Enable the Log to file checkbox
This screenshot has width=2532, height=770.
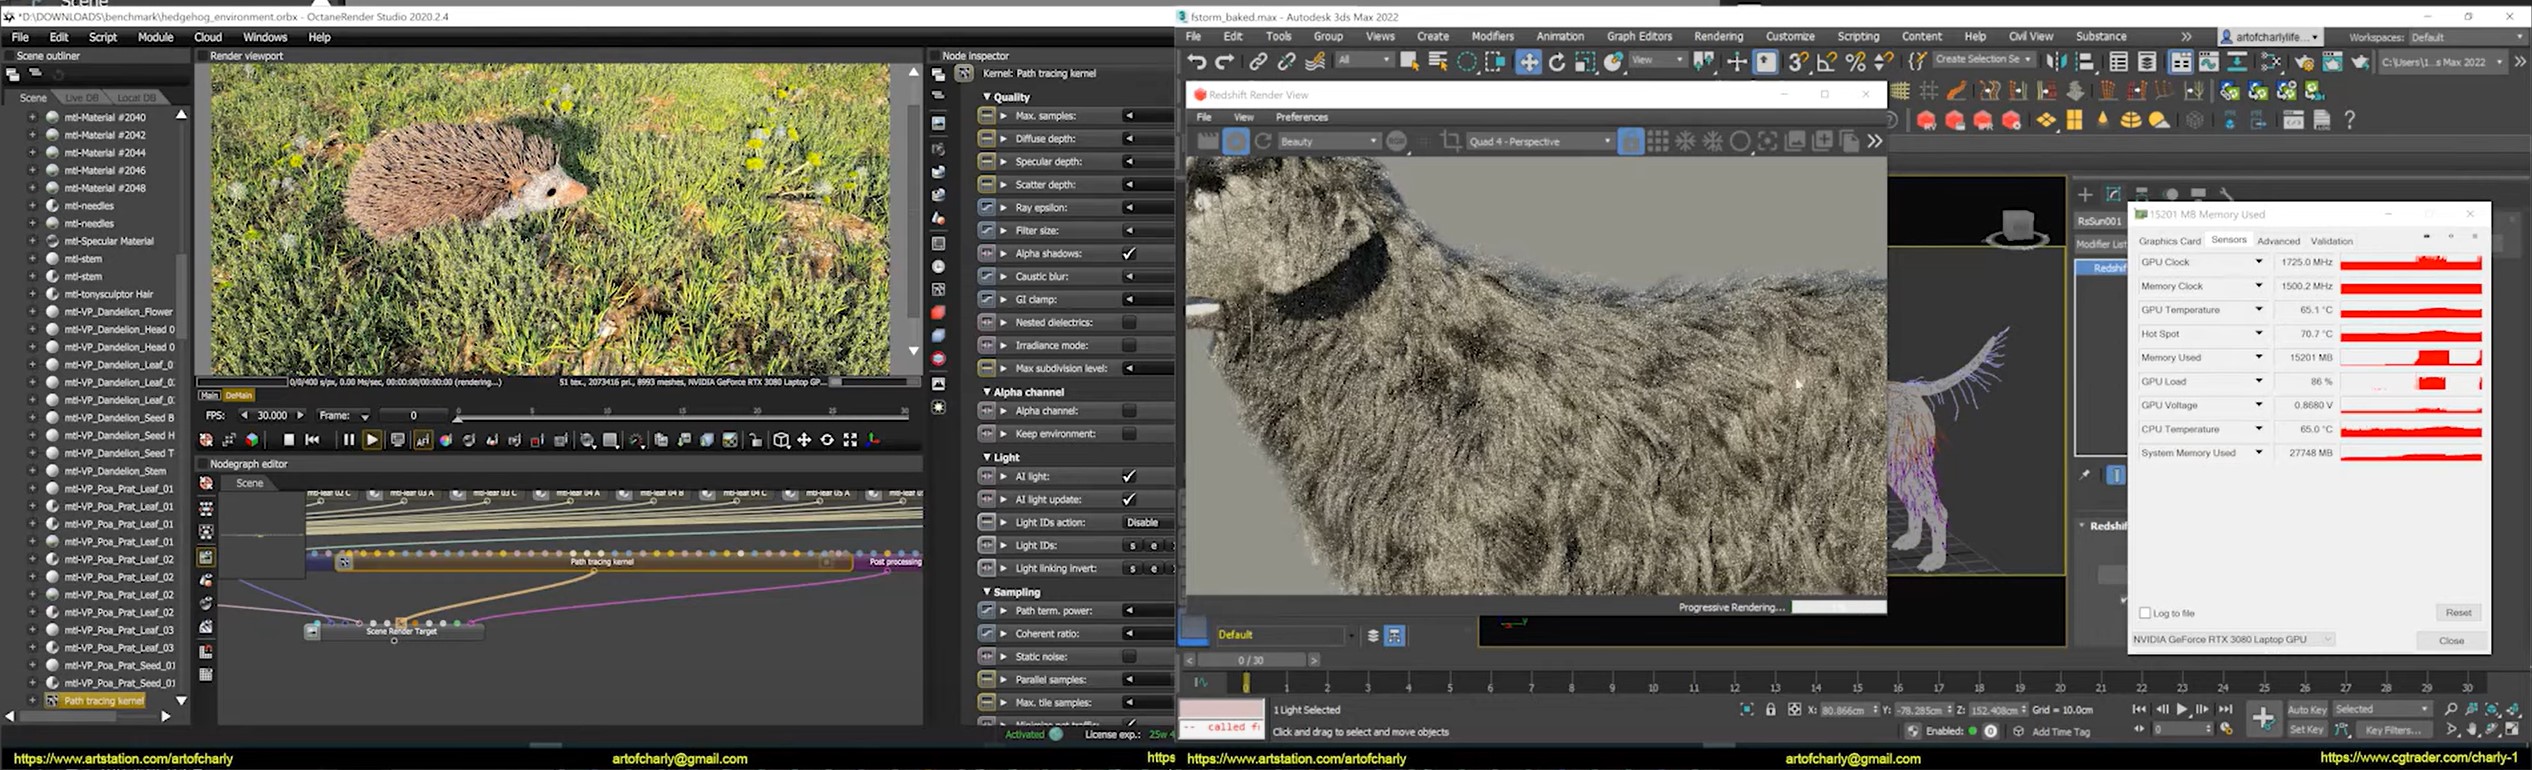[2145, 613]
